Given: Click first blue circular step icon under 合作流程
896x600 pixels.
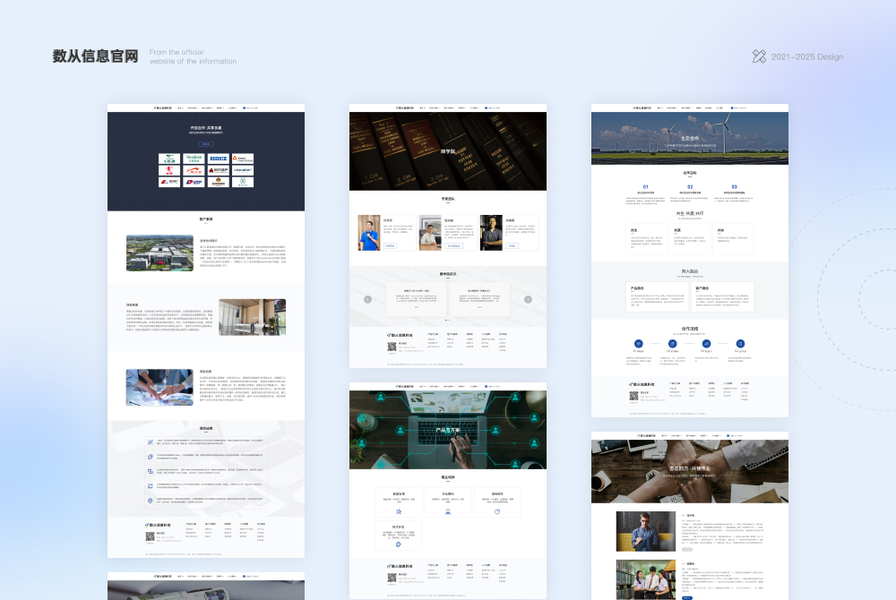Looking at the screenshot, I should point(639,344).
